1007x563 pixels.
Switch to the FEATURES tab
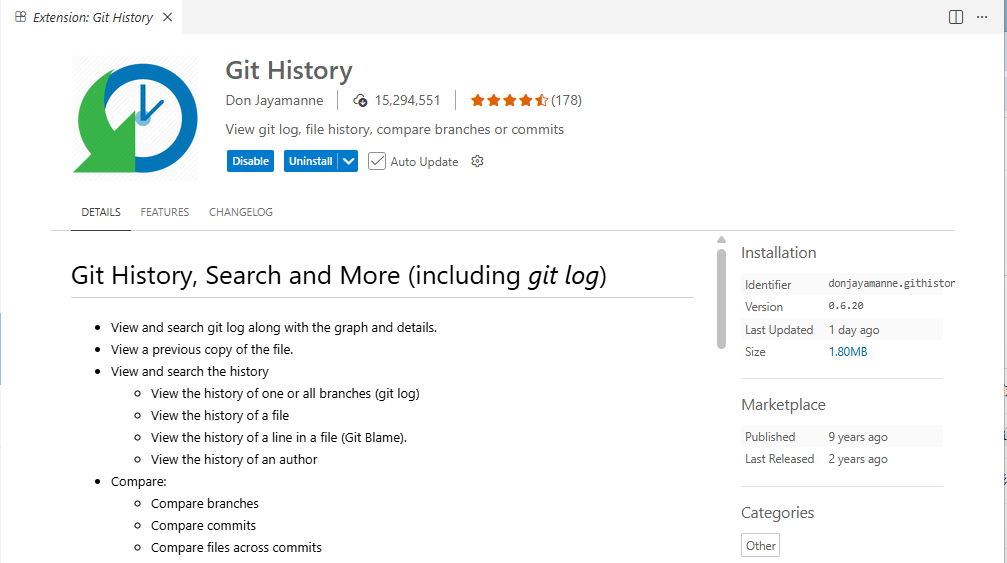tap(165, 212)
